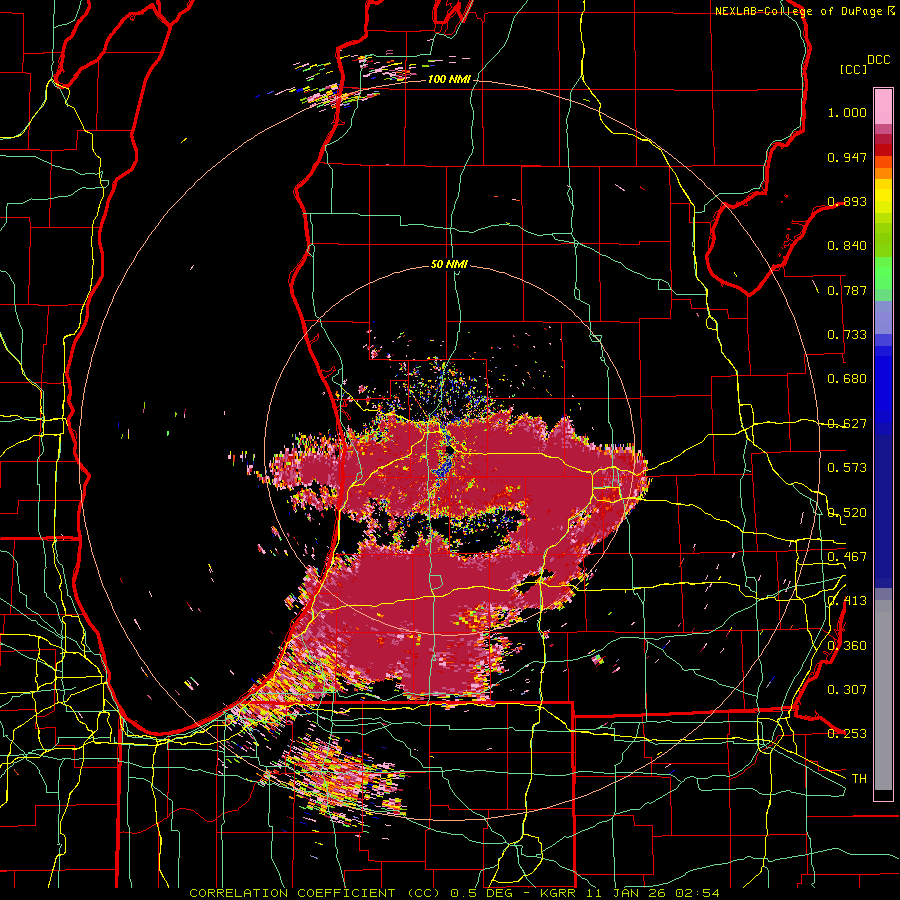
Task: Select the 0.413 scale value
Action: click(x=847, y=601)
